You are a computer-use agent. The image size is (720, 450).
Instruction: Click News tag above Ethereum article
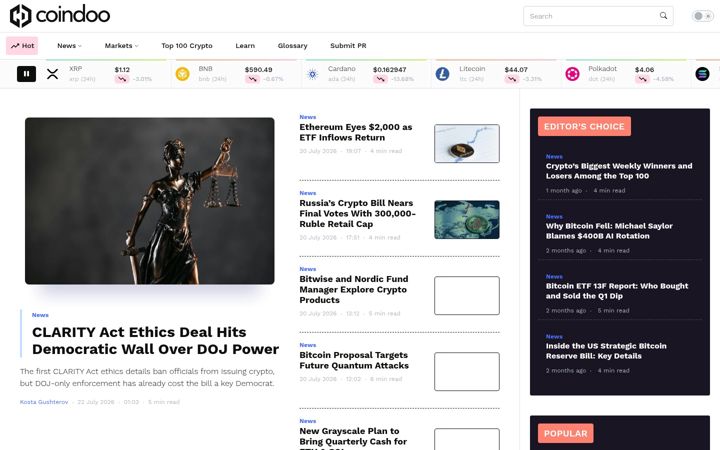coord(308,117)
